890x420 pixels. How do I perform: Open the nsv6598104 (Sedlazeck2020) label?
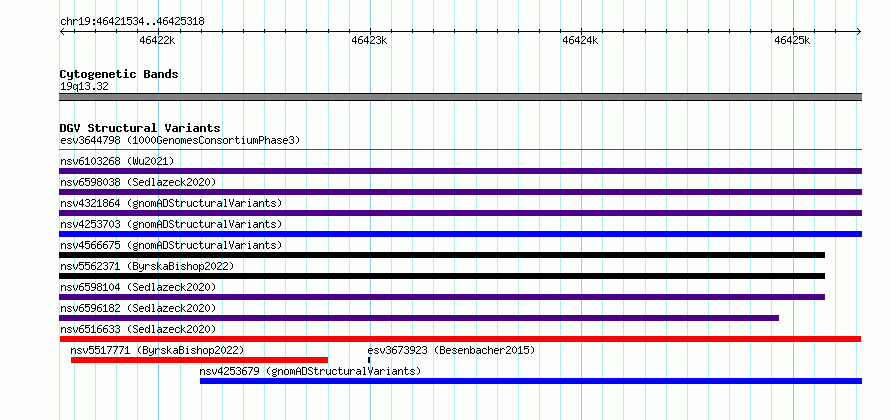138,287
